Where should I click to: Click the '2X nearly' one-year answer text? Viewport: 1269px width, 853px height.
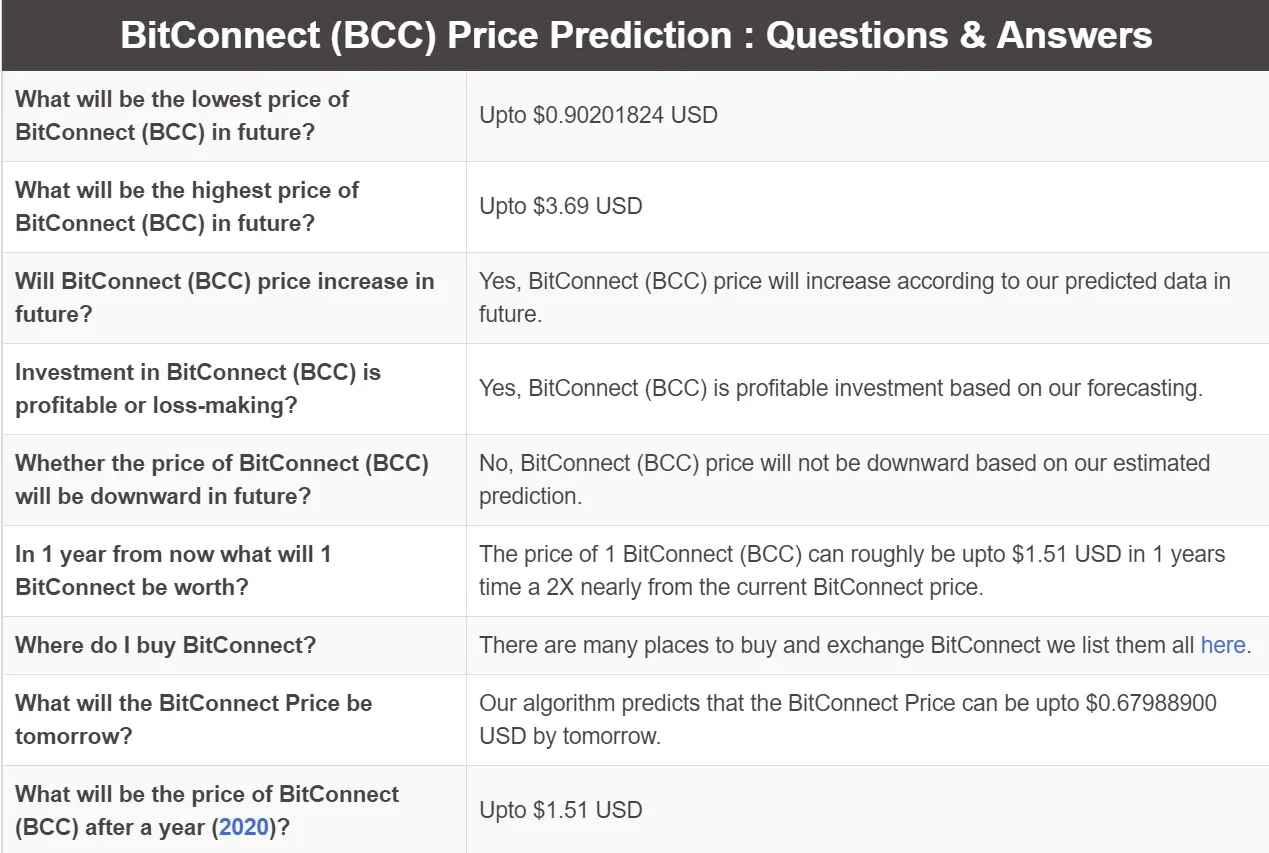[x=851, y=570]
